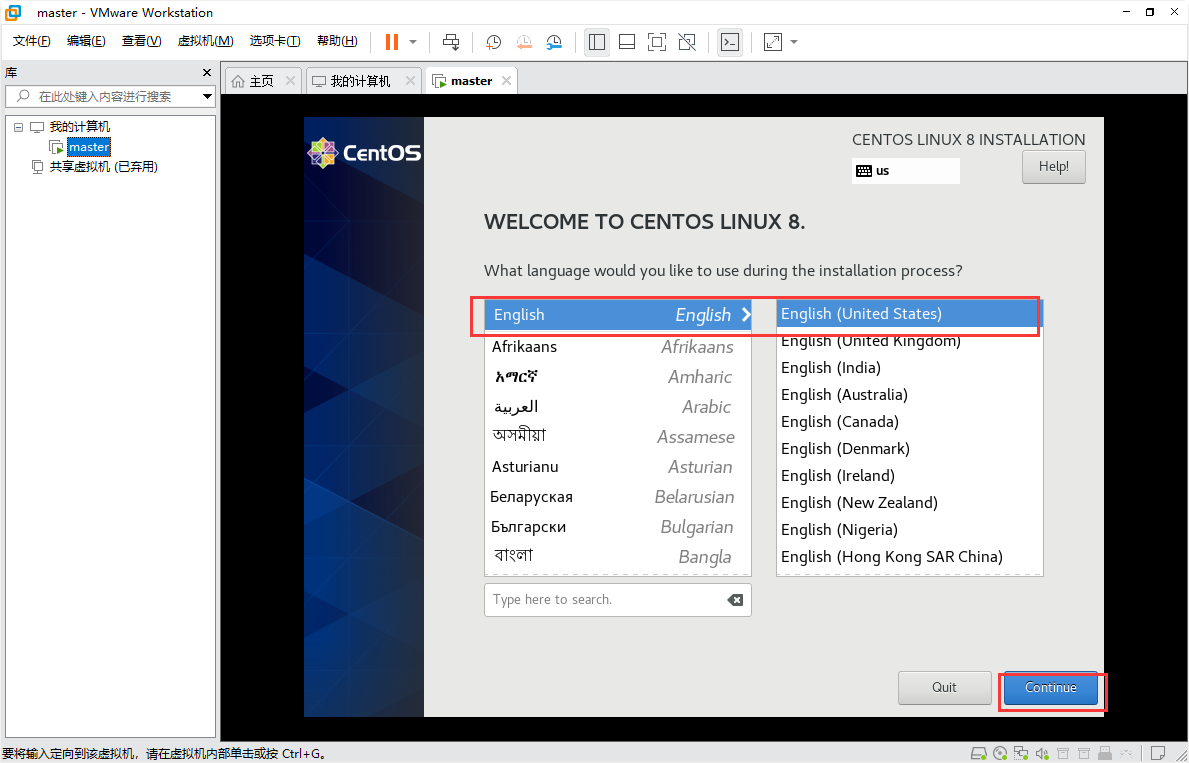Viewport: 1189px width, 763px height.
Task: Click the us keyboard layout indicator
Action: pyautogui.click(x=905, y=171)
